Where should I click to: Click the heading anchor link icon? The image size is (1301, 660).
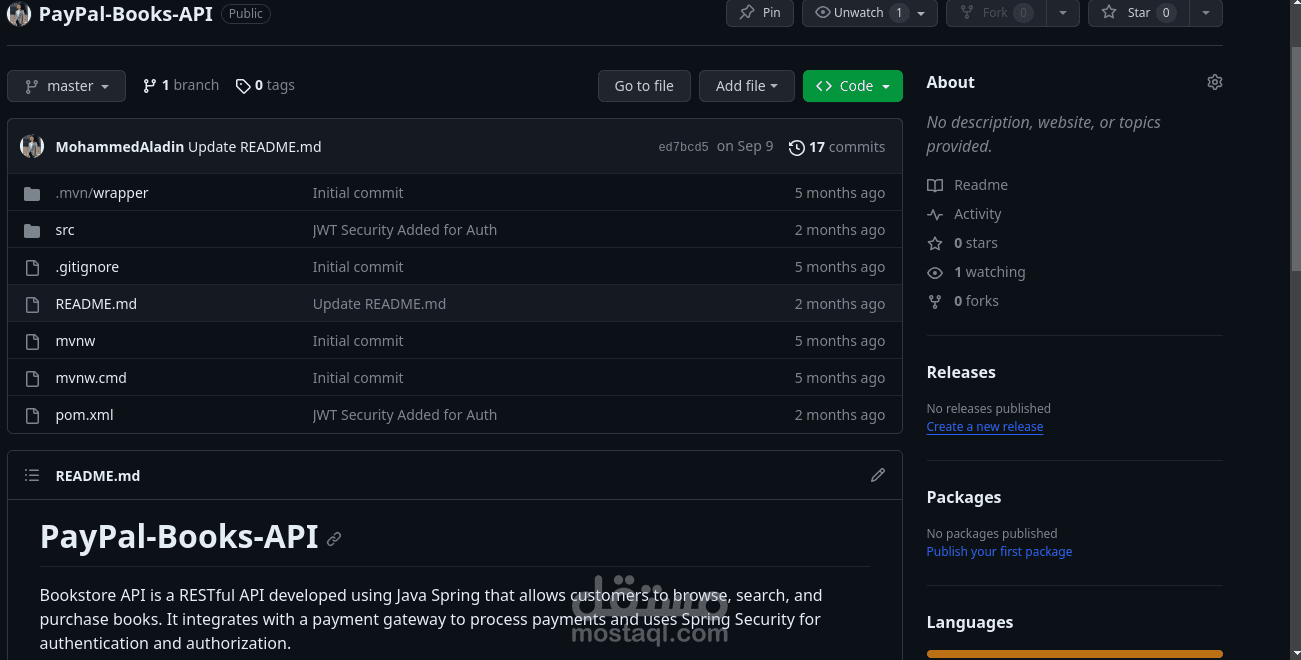pyautogui.click(x=334, y=539)
